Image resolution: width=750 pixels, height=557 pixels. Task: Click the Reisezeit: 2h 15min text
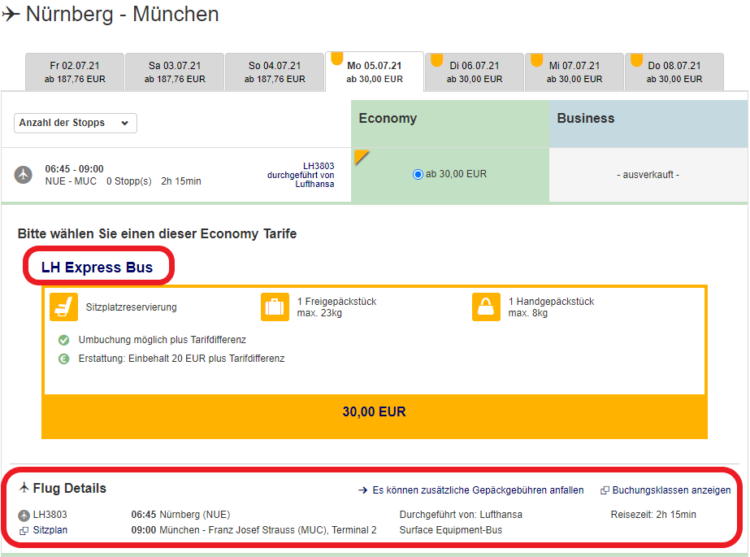tap(653, 515)
